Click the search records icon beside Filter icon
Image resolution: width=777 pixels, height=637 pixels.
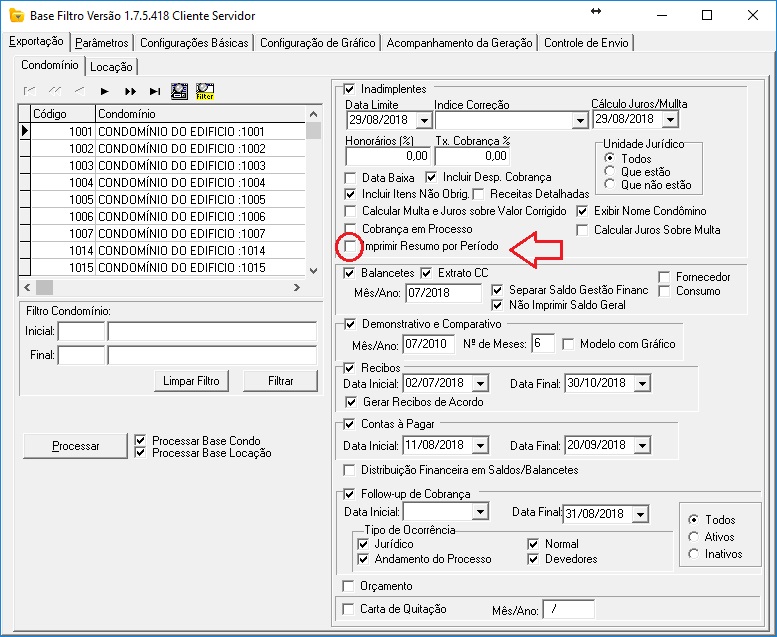180,92
